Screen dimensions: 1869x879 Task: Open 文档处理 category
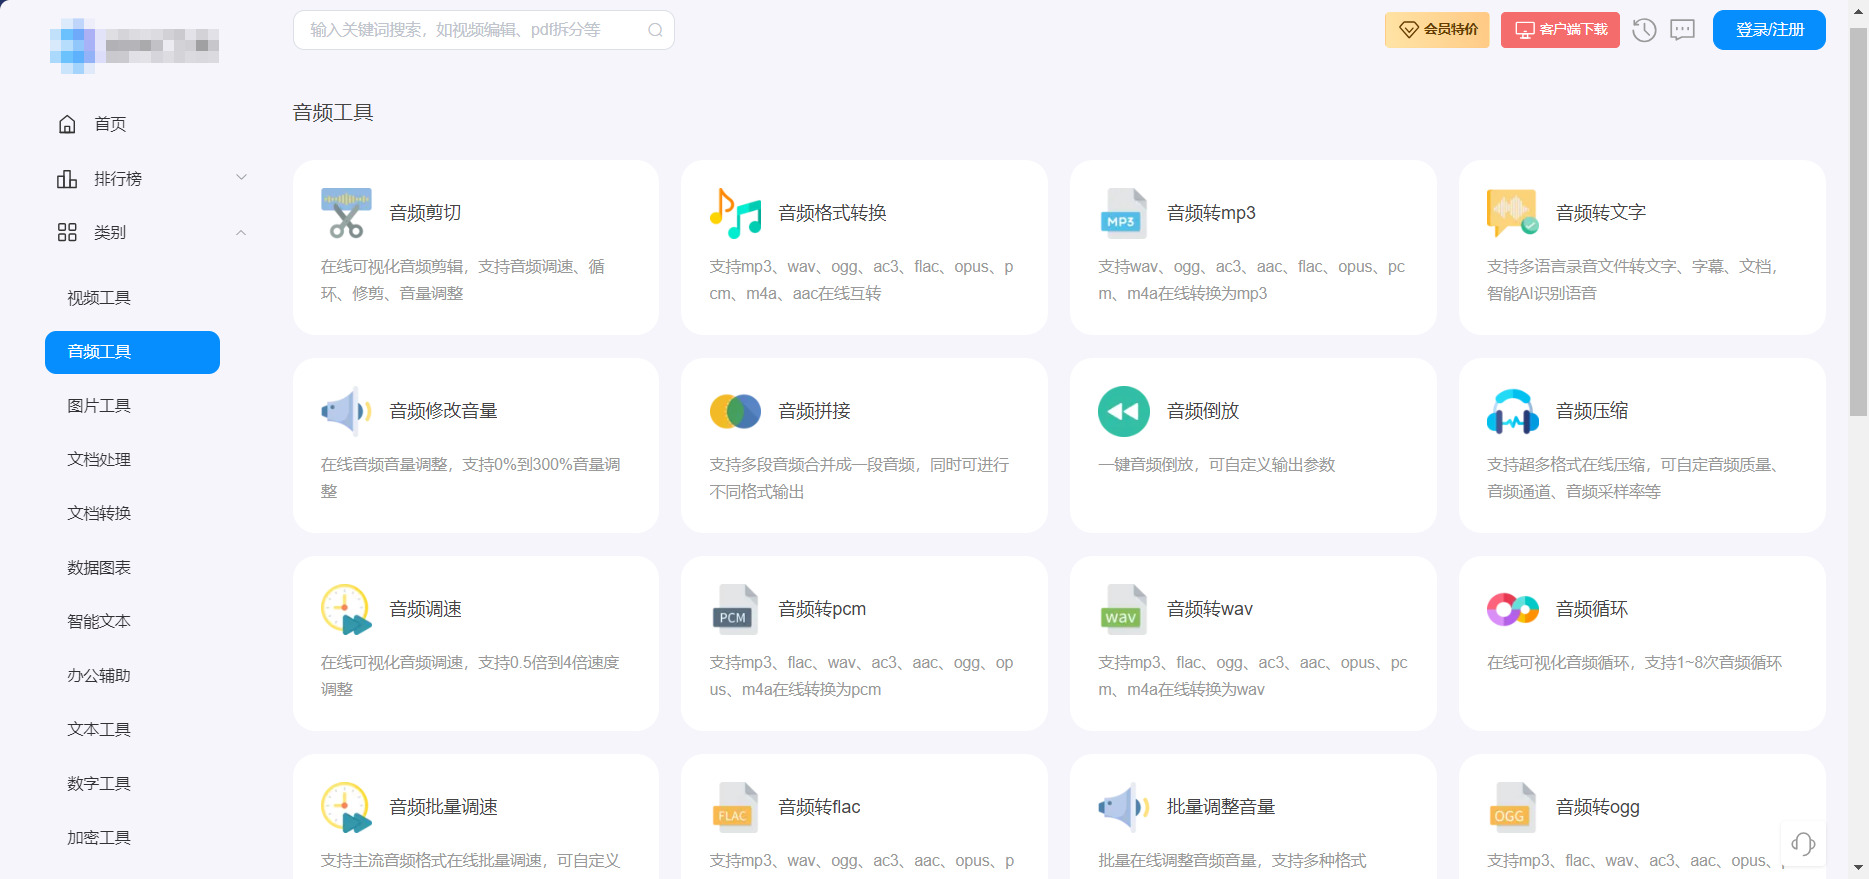tap(99, 460)
